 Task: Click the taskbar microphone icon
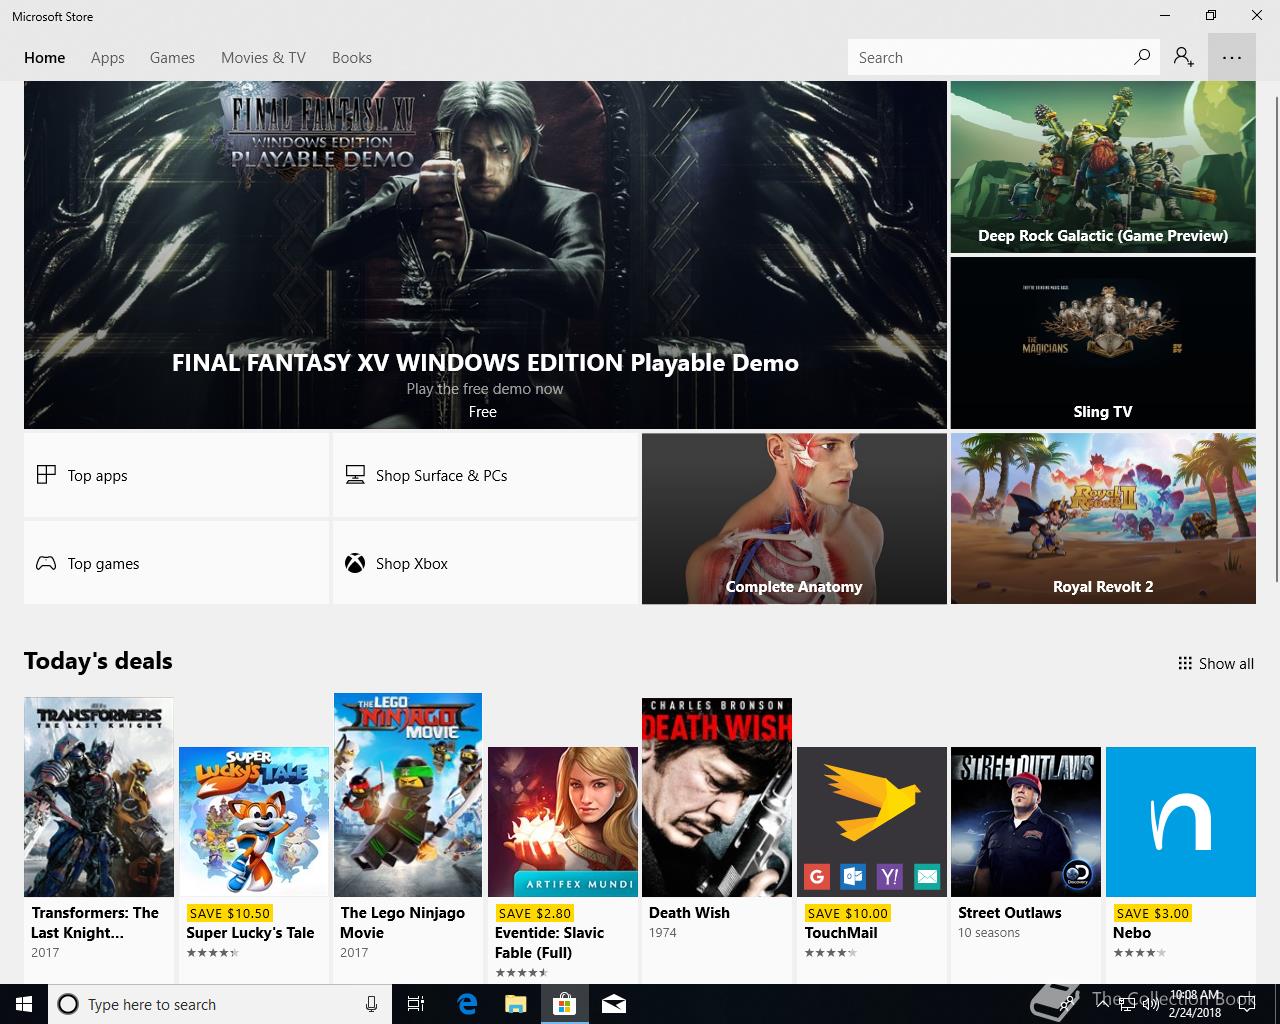tap(371, 1004)
